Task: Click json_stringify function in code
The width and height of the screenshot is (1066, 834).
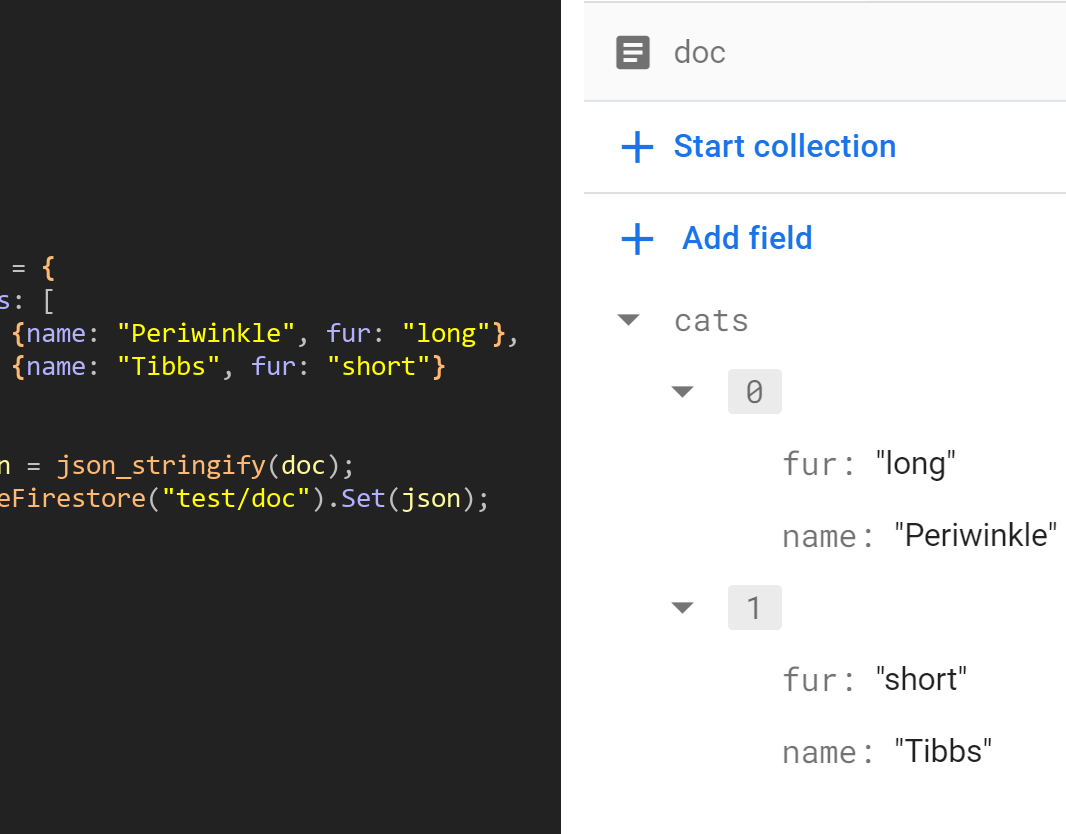Action: pos(160,465)
